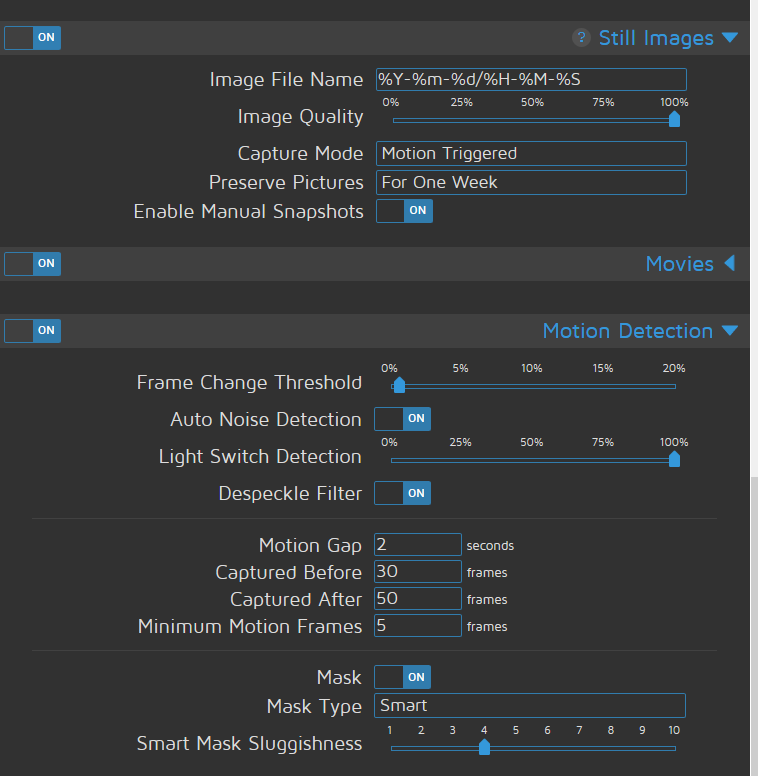Click the Frame Change Threshold slider handle
Image resolution: width=758 pixels, height=776 pixels.
[x=399, y=386]
